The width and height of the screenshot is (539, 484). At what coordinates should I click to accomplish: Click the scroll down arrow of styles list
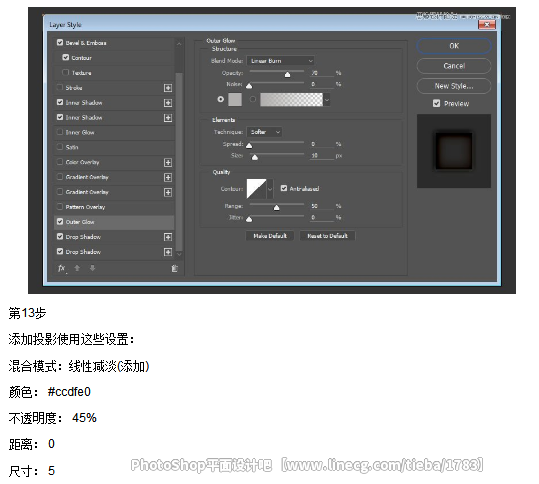tap(179, 254)
